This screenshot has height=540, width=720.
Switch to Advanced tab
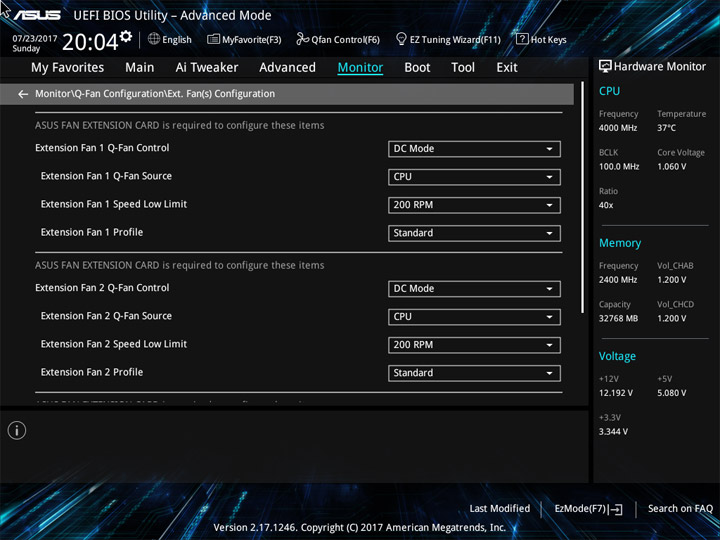[x=287, y=68]
